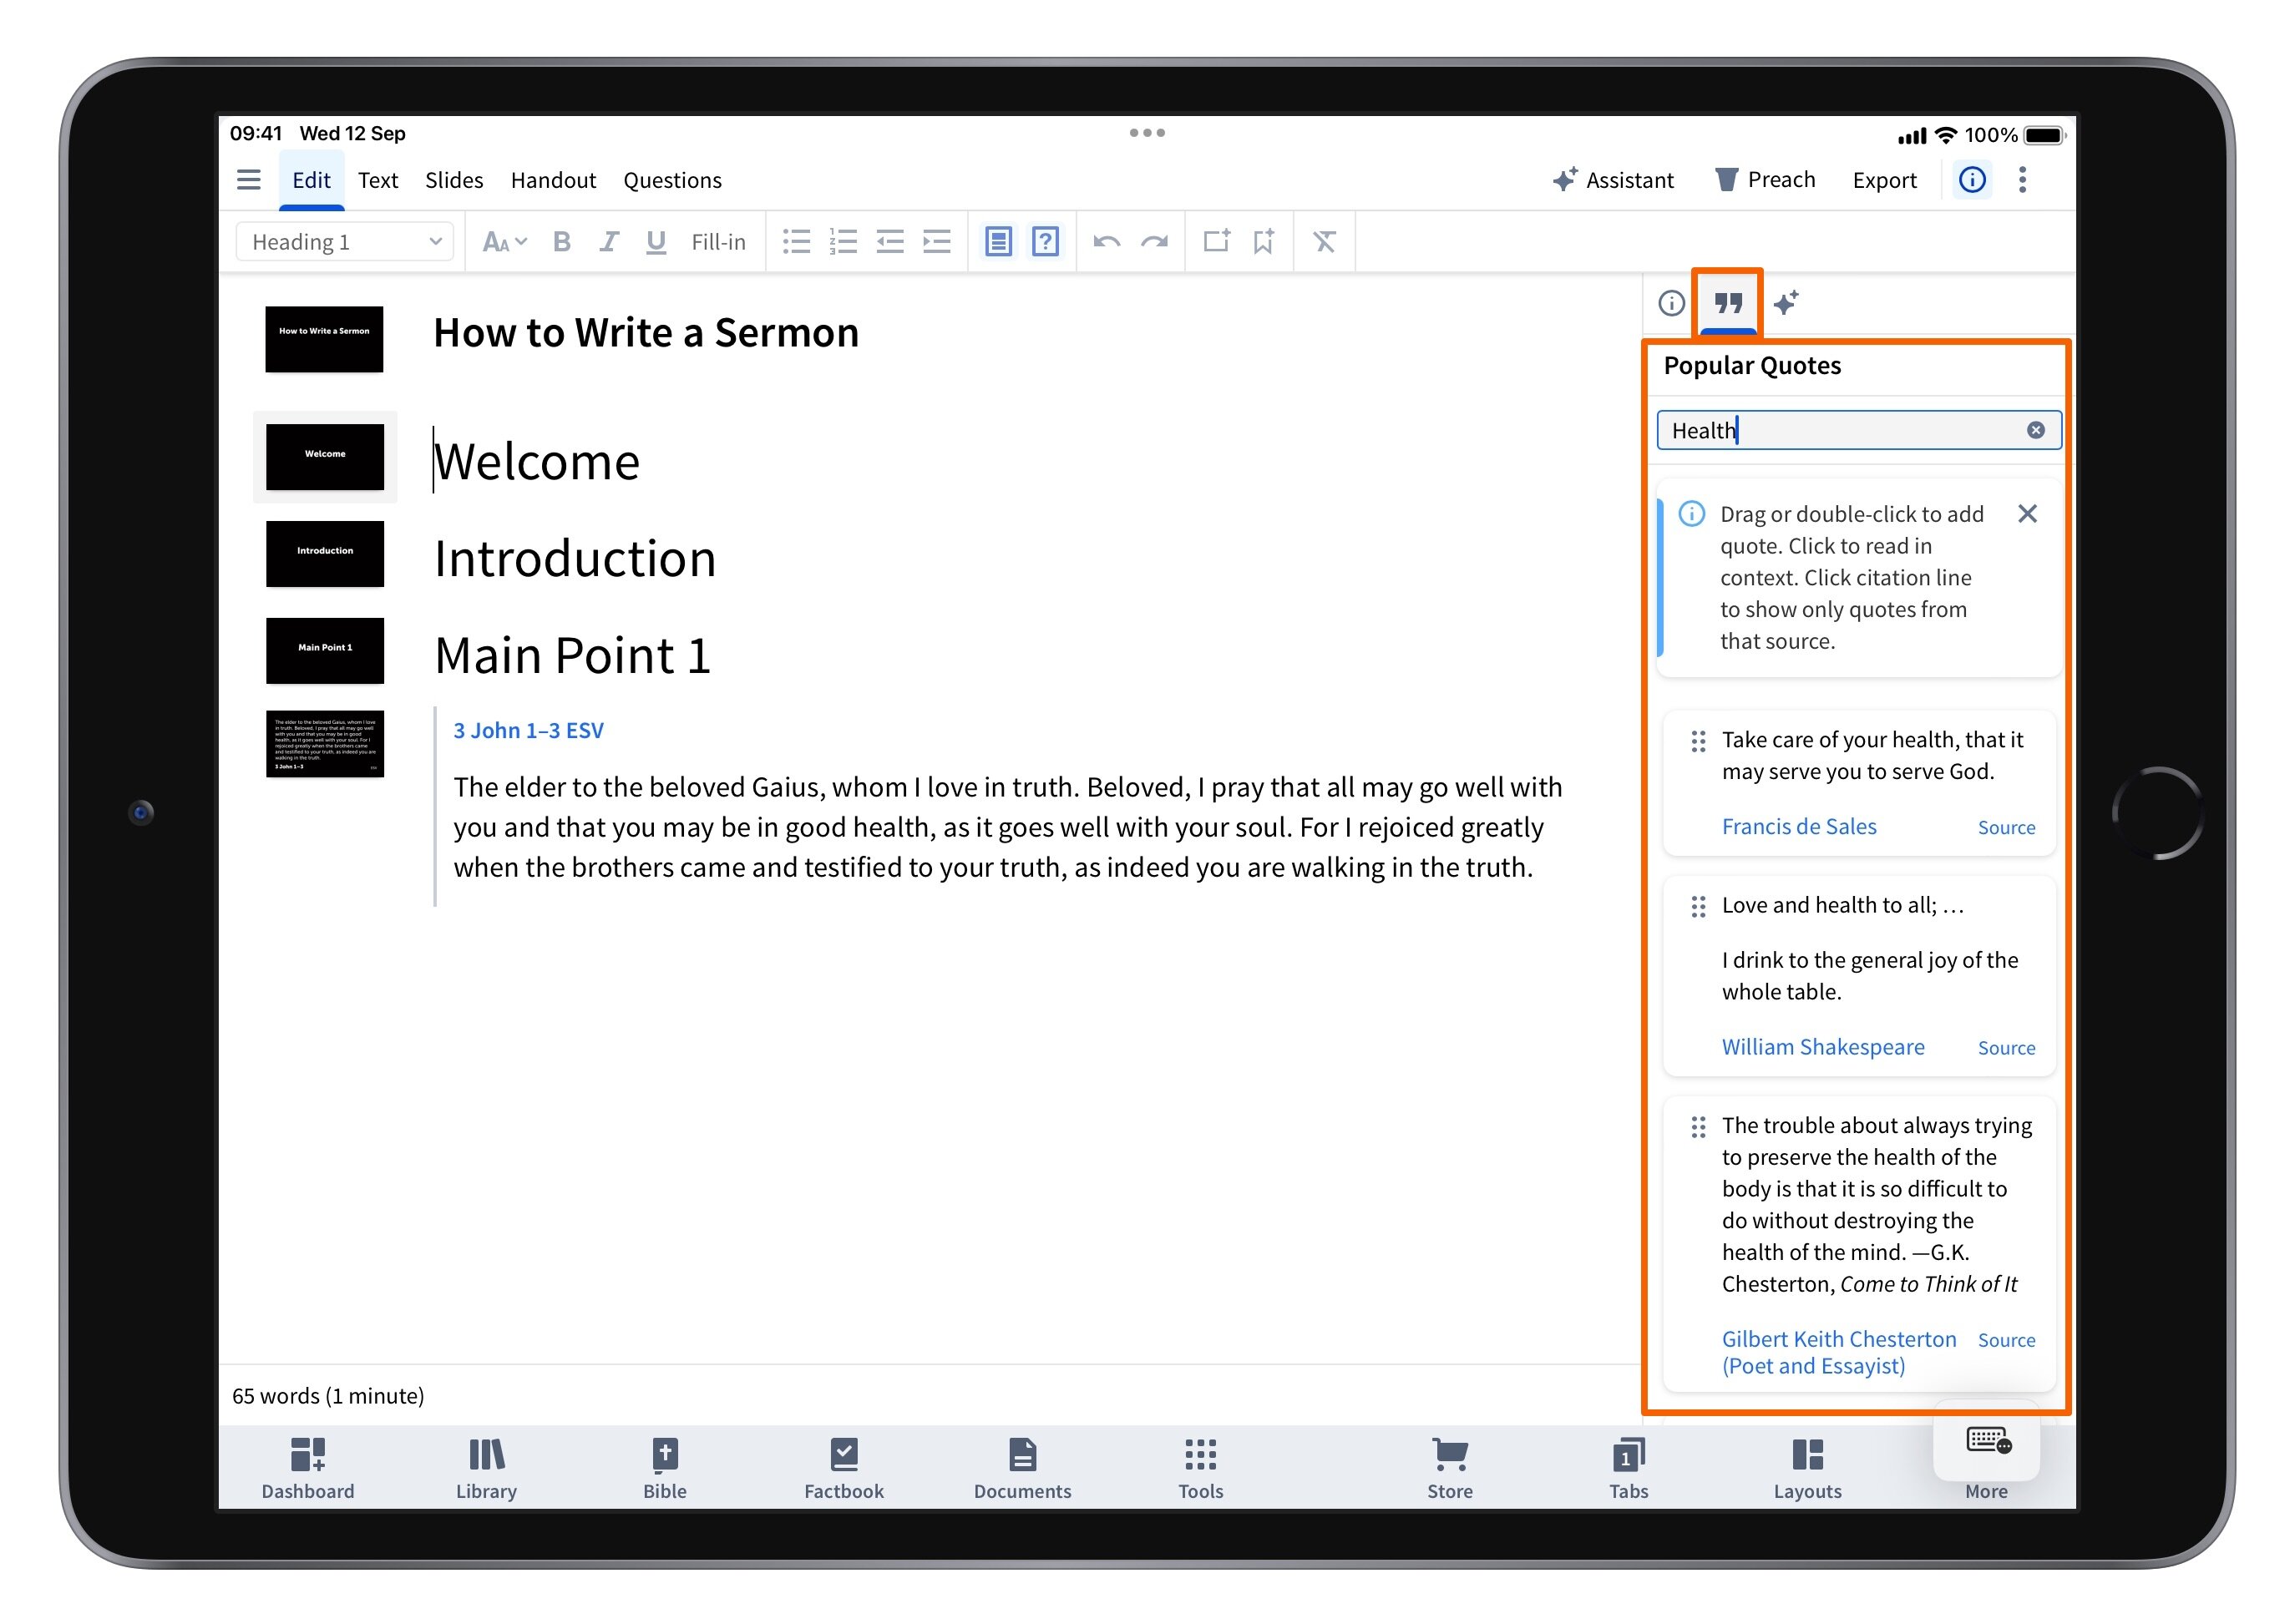Create a numbered list
This screenshot has height=1624, width=2295.
(843, 241)
